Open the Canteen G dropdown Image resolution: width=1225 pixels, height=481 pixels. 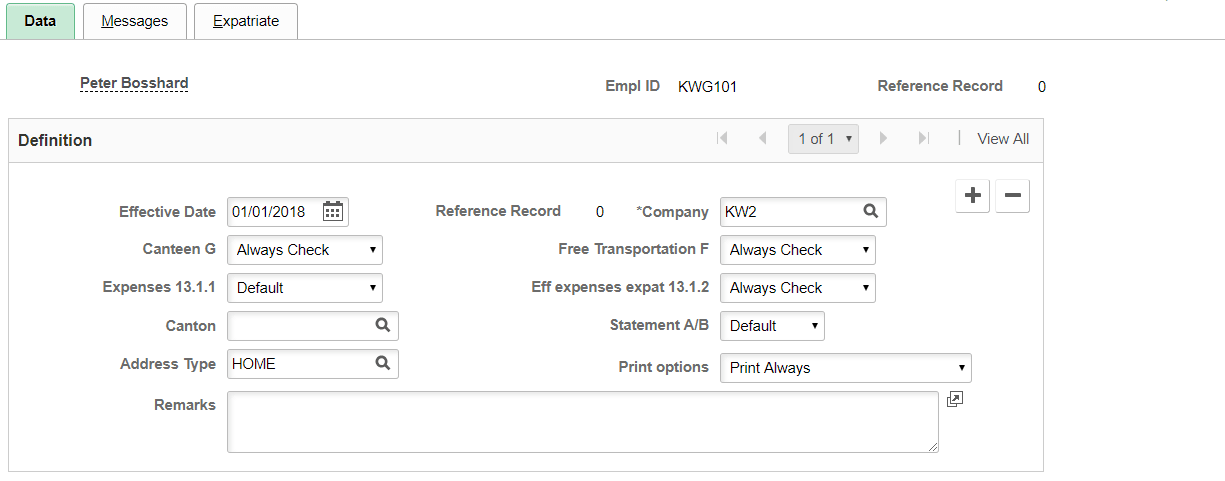click(305, 250)
